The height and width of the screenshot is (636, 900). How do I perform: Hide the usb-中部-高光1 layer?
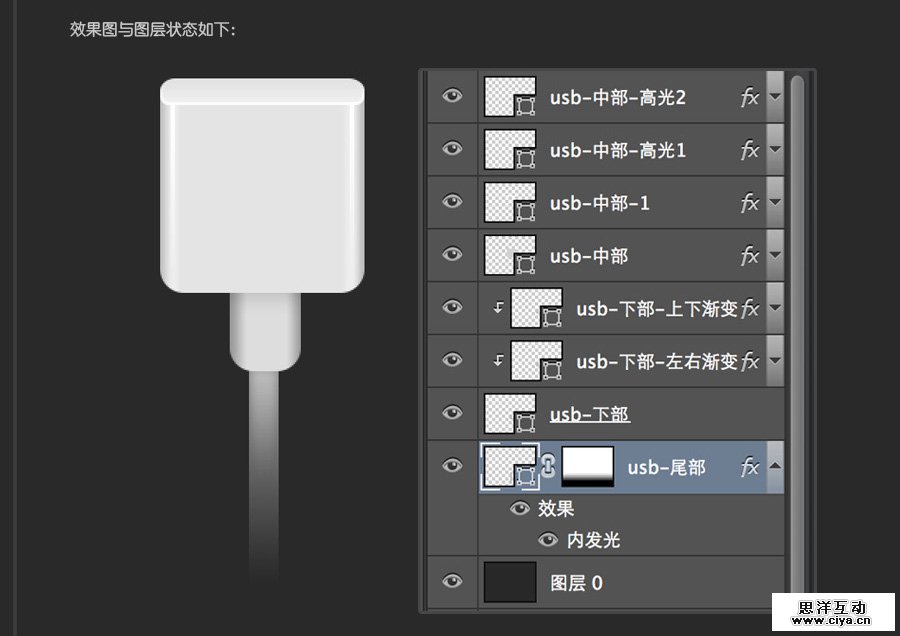coord(452,150)
